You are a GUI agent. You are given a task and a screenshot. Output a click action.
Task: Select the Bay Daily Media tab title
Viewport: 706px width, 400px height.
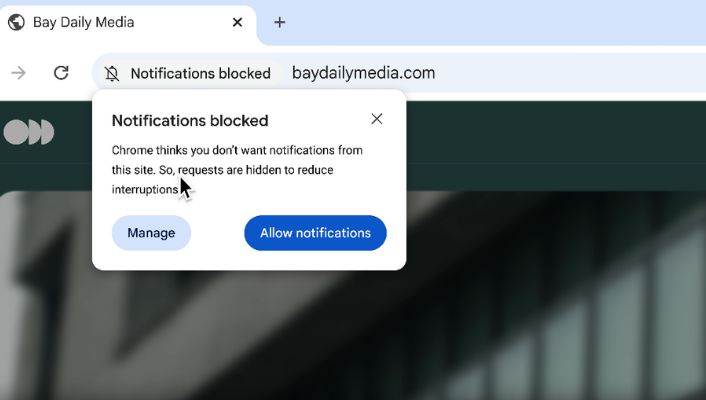[x=84, y=22]
